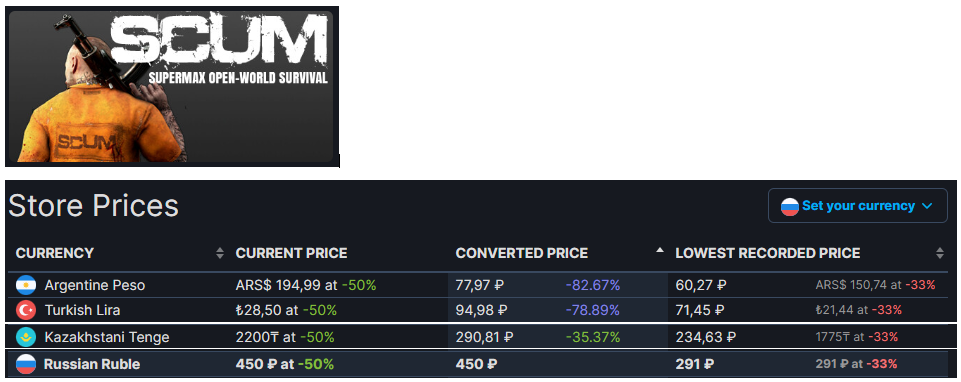The height and width of the screenshot is (382, 961).
Task: Select the Kazakhstani Tenge row
Action: (480, 337)
